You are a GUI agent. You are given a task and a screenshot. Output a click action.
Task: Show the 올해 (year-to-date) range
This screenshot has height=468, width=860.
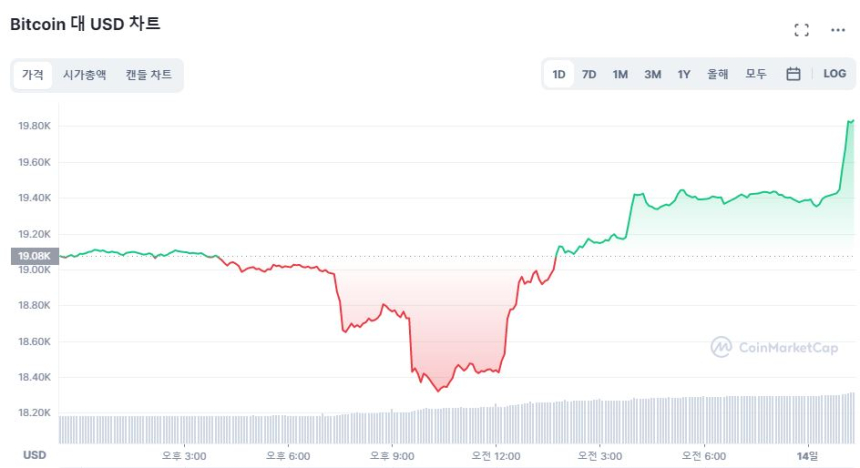(x=718, y=74)
